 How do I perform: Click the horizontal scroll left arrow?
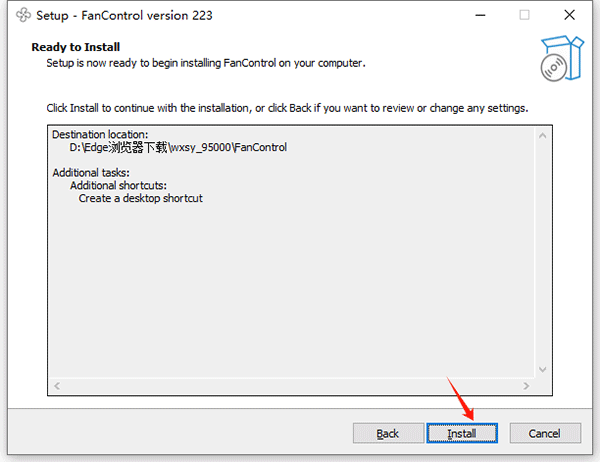[56, 386]
